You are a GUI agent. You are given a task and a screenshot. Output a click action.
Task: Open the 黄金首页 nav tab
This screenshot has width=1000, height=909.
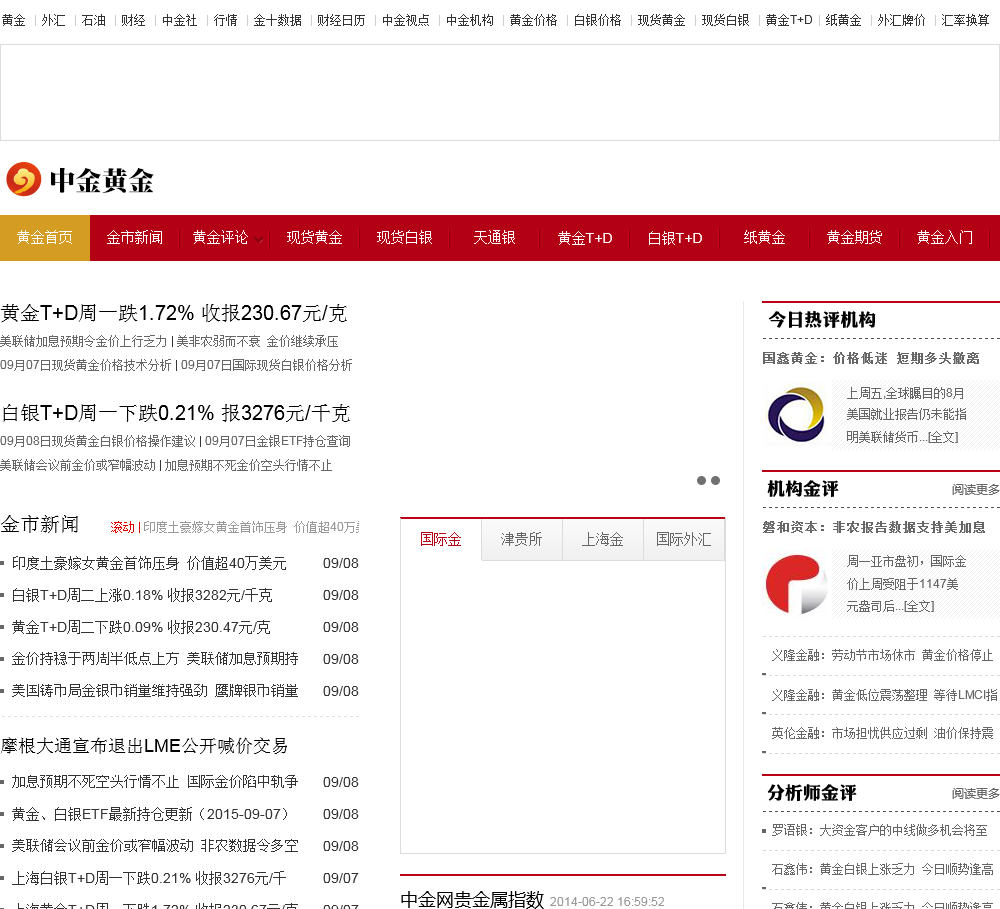click(45, 238)
